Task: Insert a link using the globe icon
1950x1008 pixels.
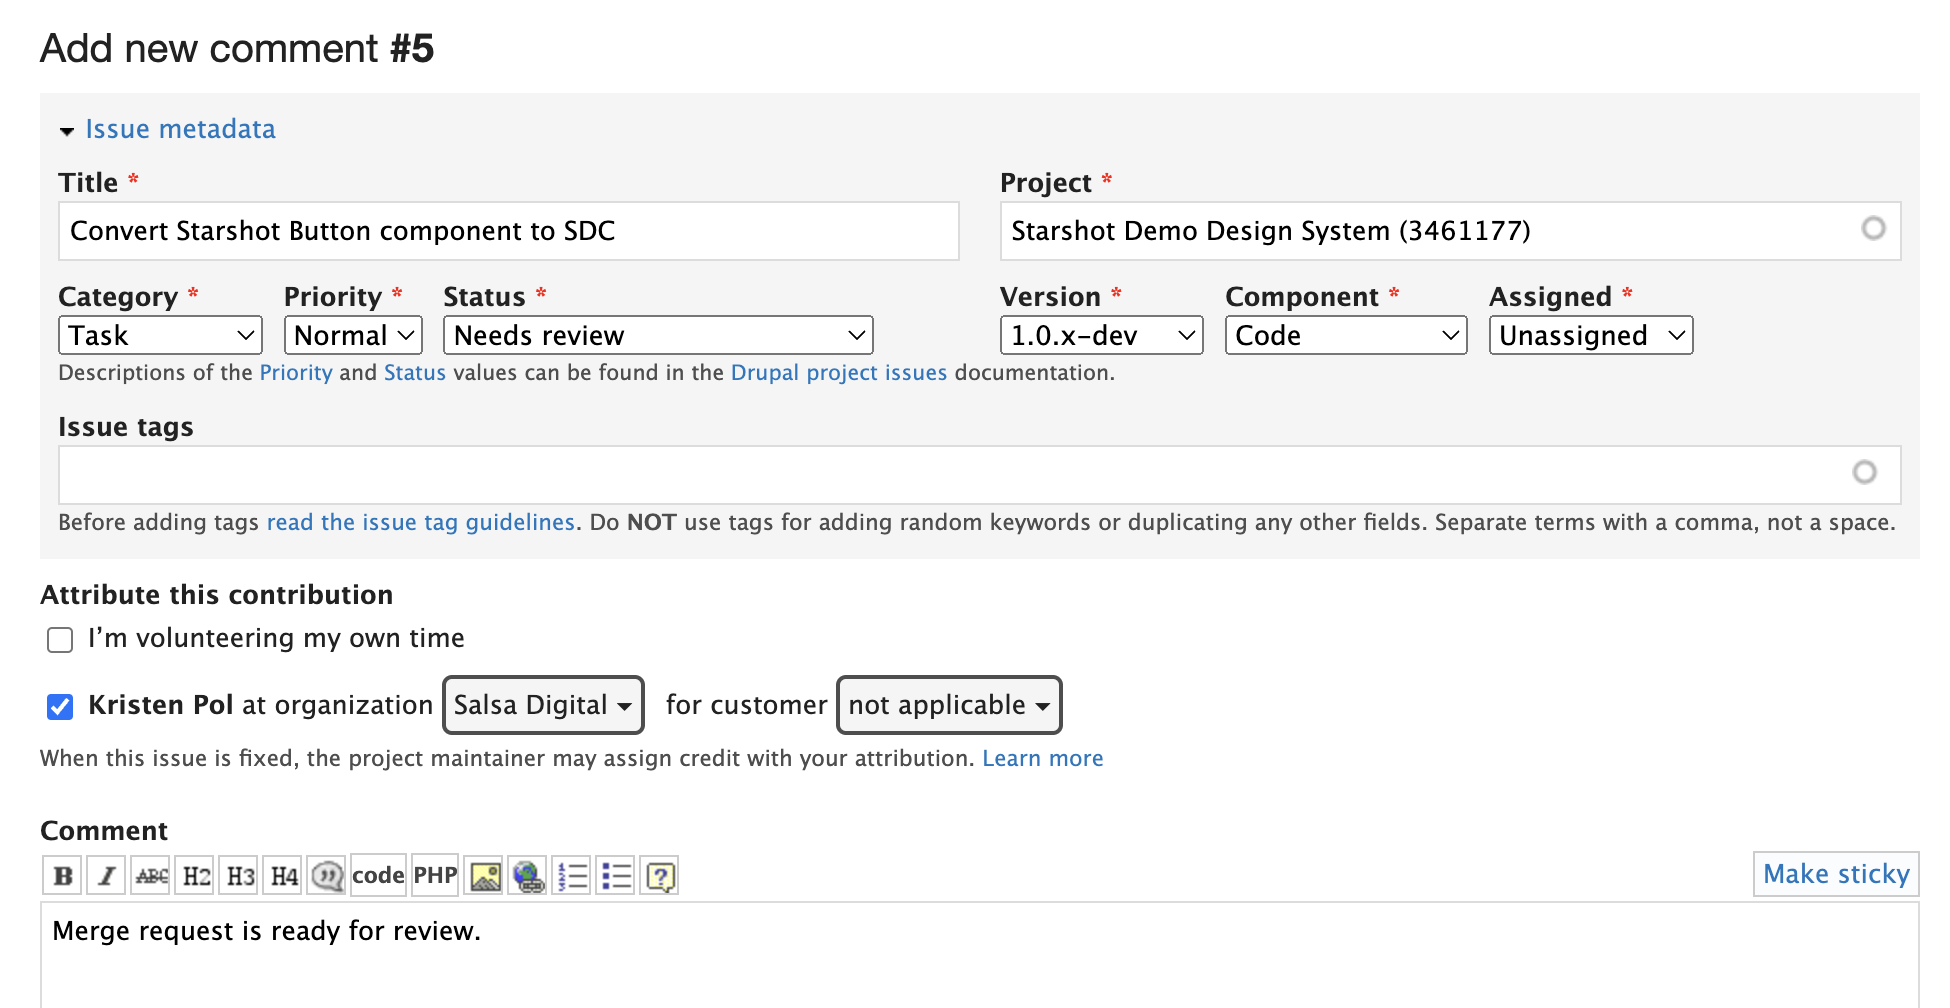Action: tap(529, 874)
